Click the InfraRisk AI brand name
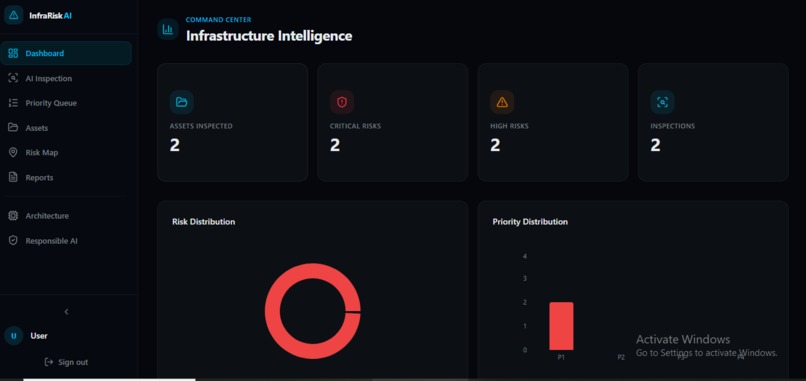 (x=50, y=15)
